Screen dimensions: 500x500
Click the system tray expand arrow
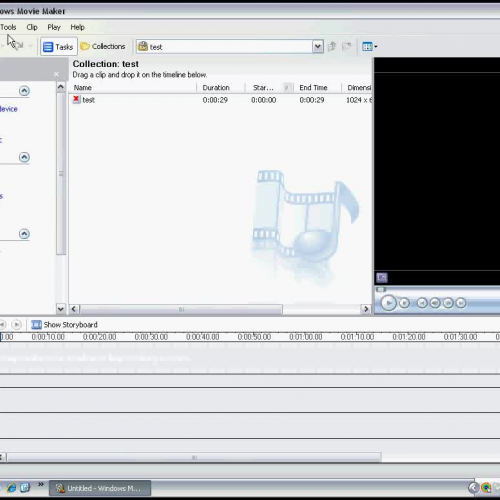[x=473, y=488]
